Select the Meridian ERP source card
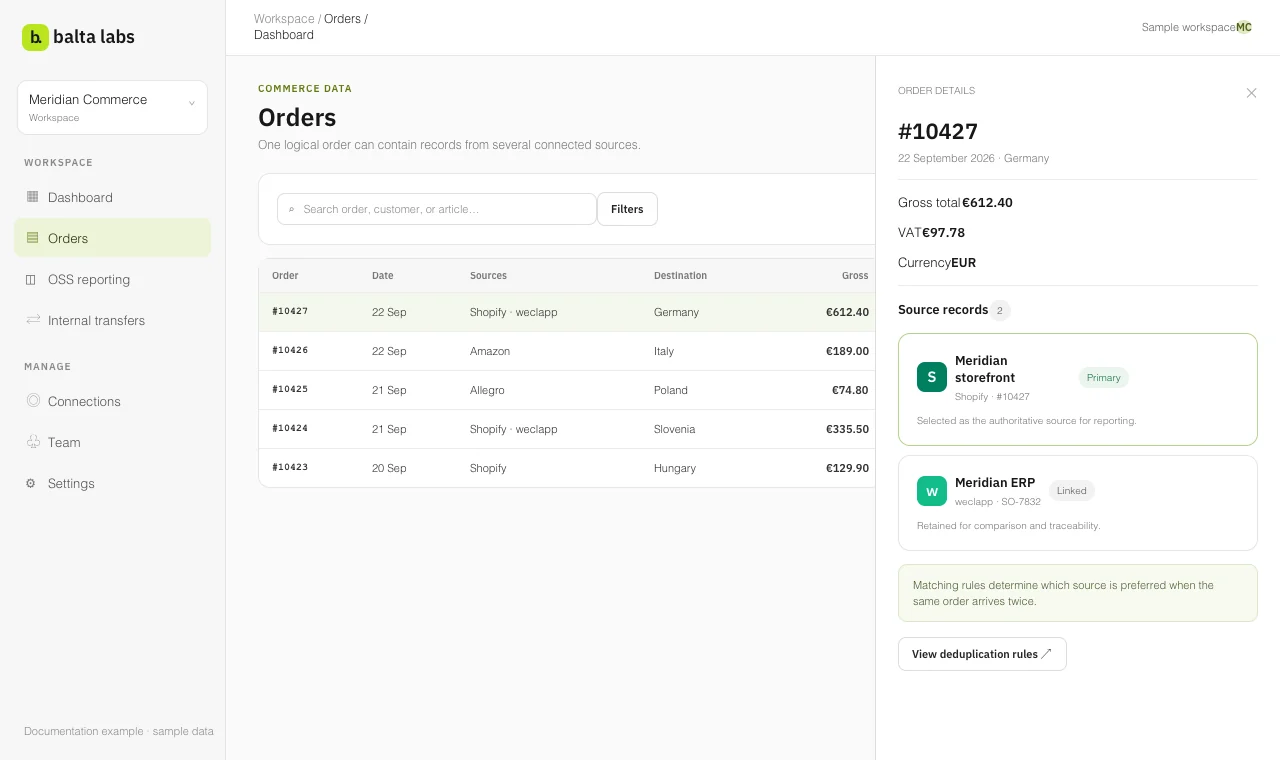Viewport: 1280px width, 760px height. [1078, 503]
